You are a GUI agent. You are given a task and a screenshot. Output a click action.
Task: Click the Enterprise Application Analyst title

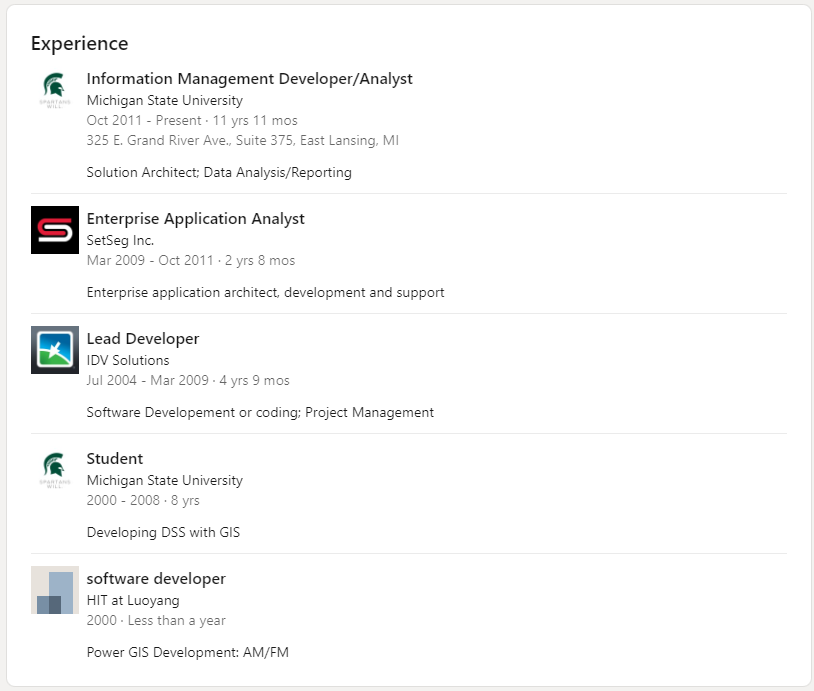(195, 219)
